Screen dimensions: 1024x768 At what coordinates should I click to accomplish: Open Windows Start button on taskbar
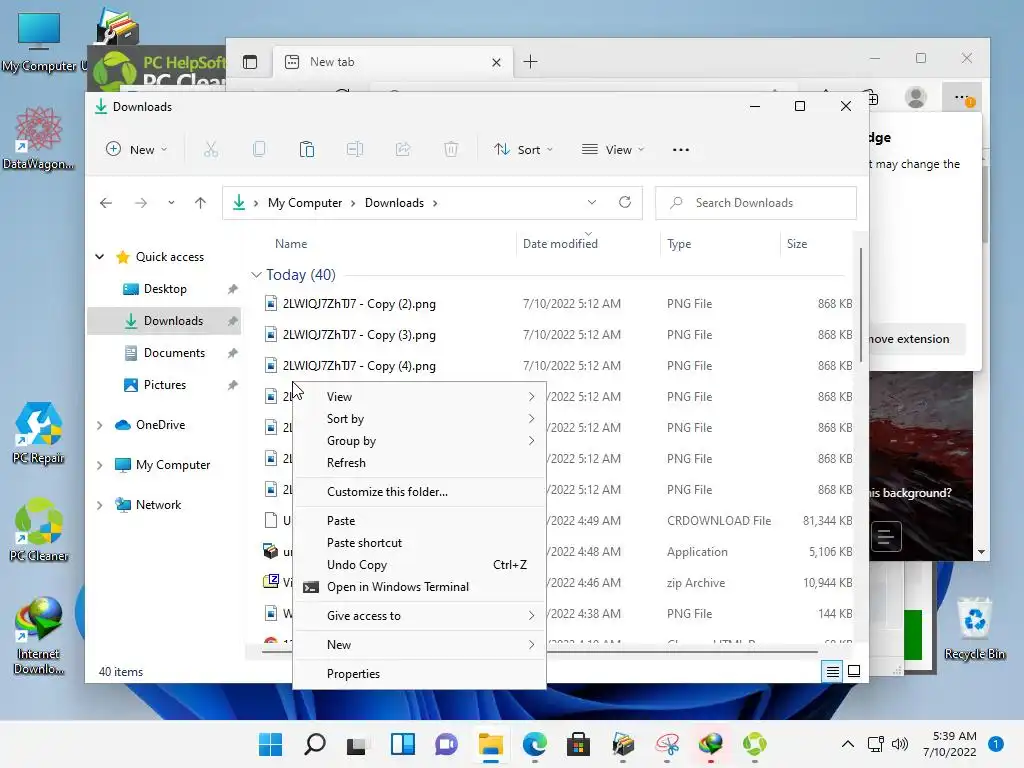(x=270, y=744)
